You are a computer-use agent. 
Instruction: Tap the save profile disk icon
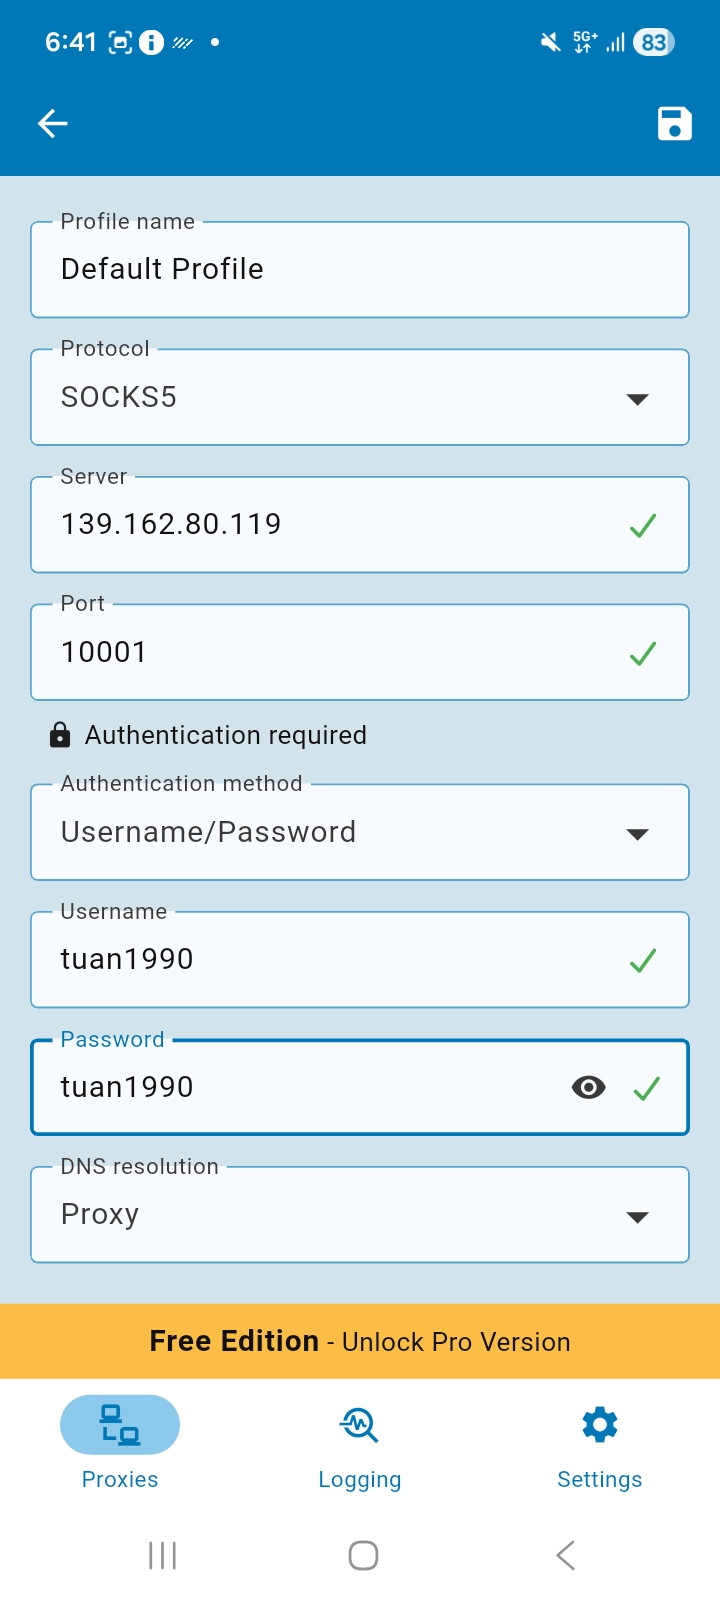click(674, 124)
